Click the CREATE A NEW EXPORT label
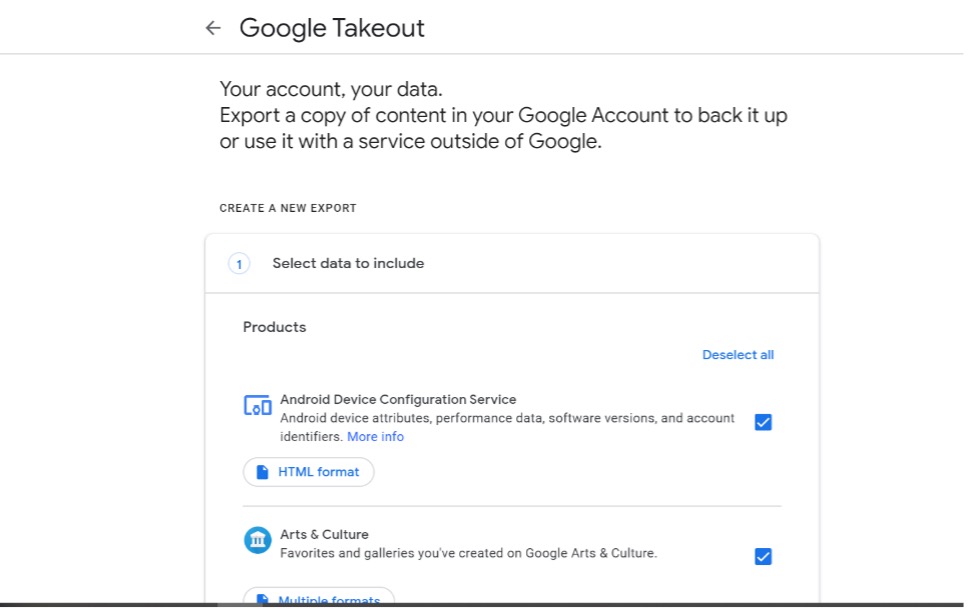 click(288, 209)
